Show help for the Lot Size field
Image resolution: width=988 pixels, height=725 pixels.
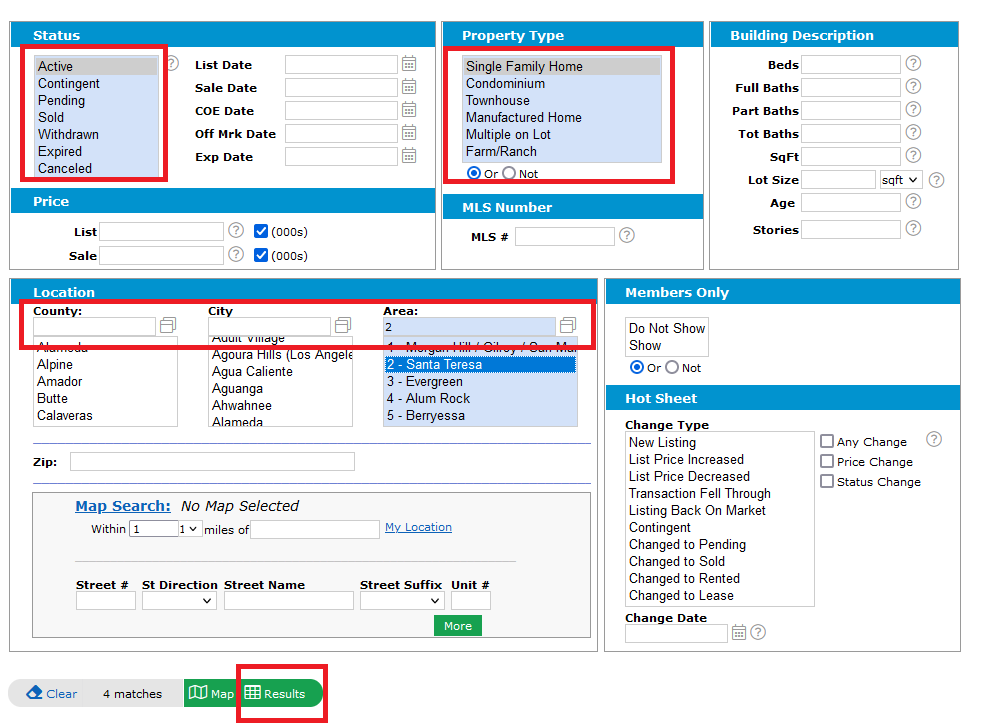click(x=936, y=180)
